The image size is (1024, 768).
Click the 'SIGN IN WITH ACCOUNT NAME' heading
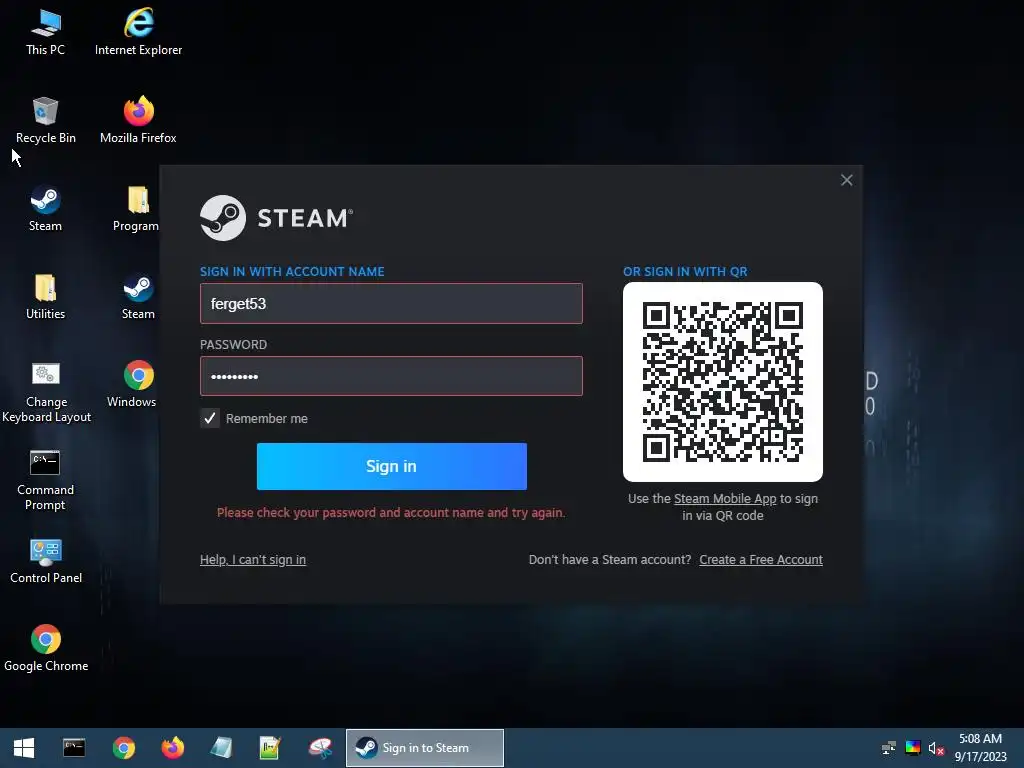click(292, 272)
